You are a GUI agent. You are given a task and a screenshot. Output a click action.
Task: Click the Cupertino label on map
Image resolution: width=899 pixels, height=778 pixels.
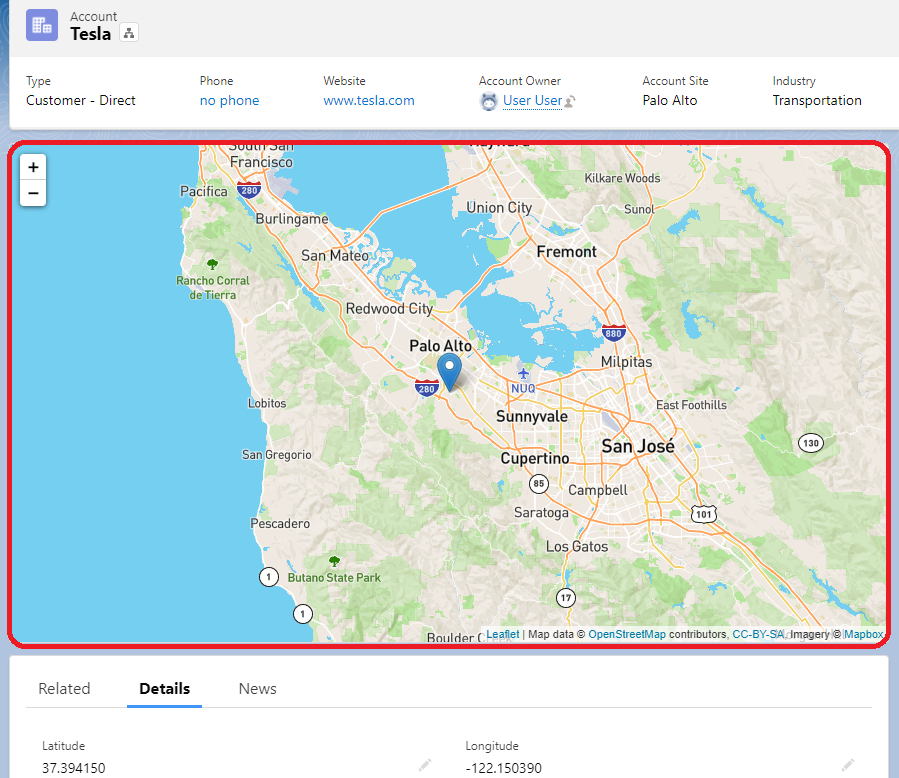click(x=534, y=459)
